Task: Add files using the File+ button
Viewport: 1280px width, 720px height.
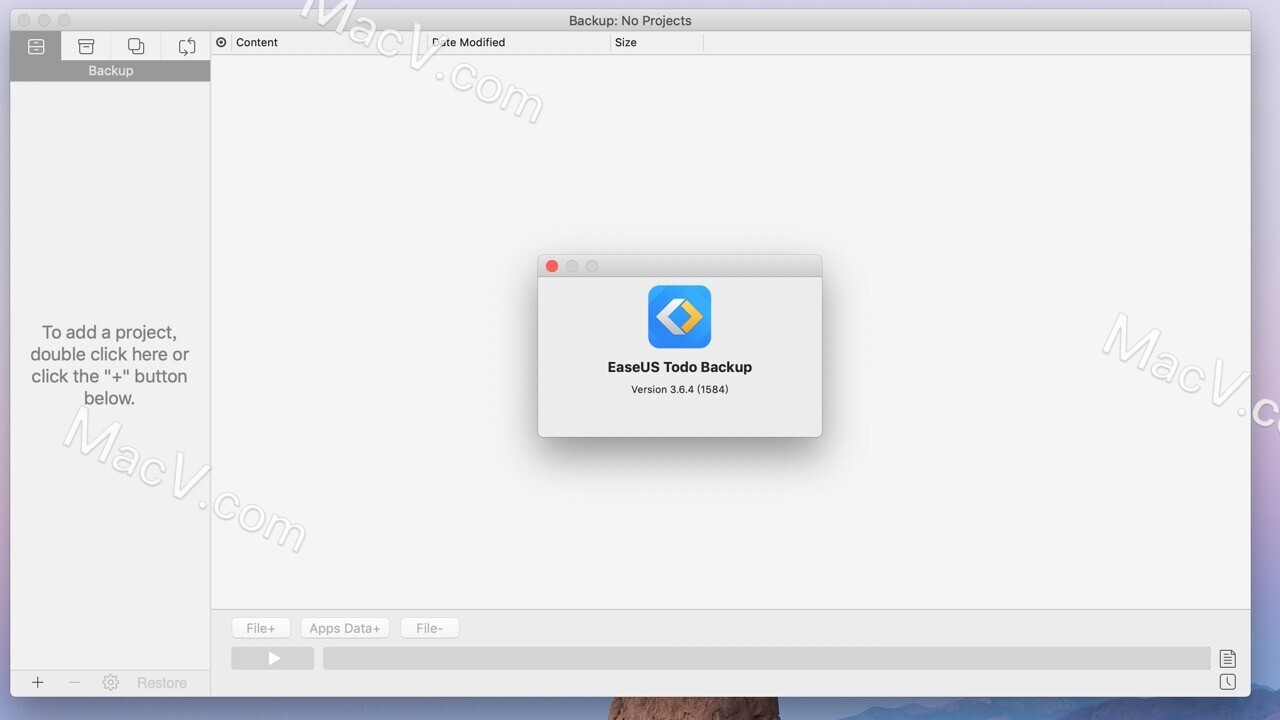Action: pyautogui.click(x=260, y=628)
